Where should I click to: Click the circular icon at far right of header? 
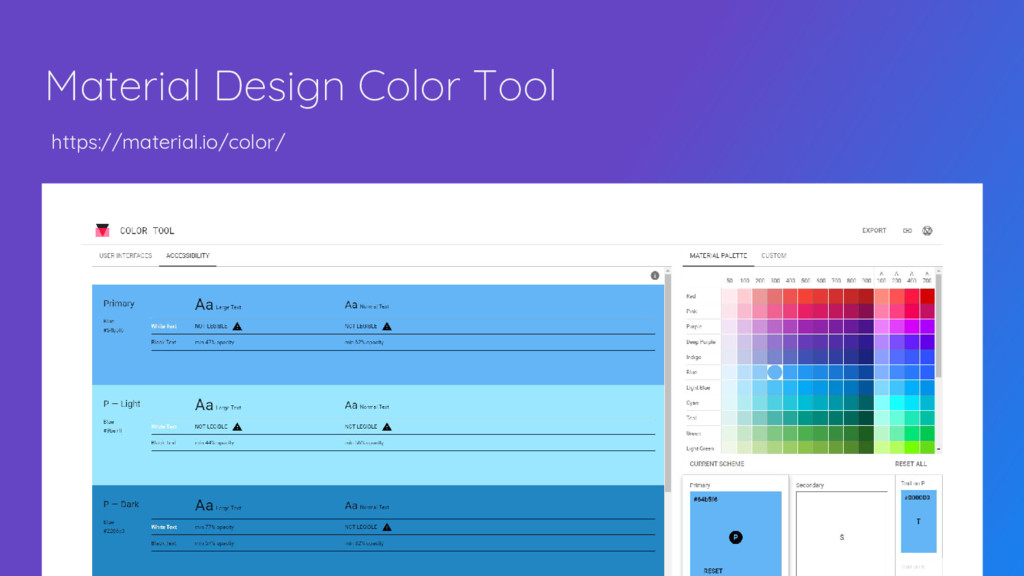coord(927,231)
